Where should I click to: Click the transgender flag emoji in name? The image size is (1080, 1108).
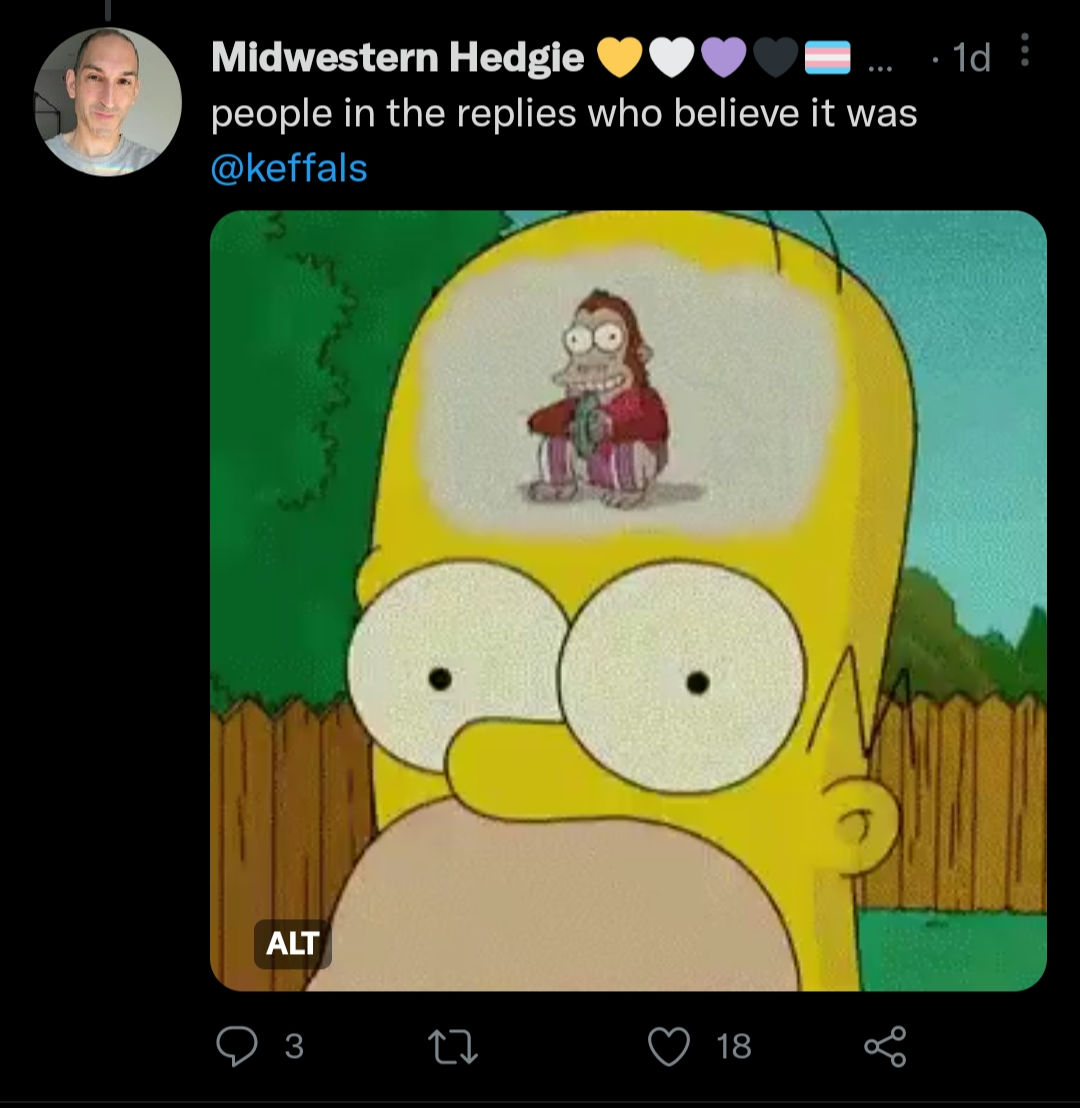tap(828, 57)
